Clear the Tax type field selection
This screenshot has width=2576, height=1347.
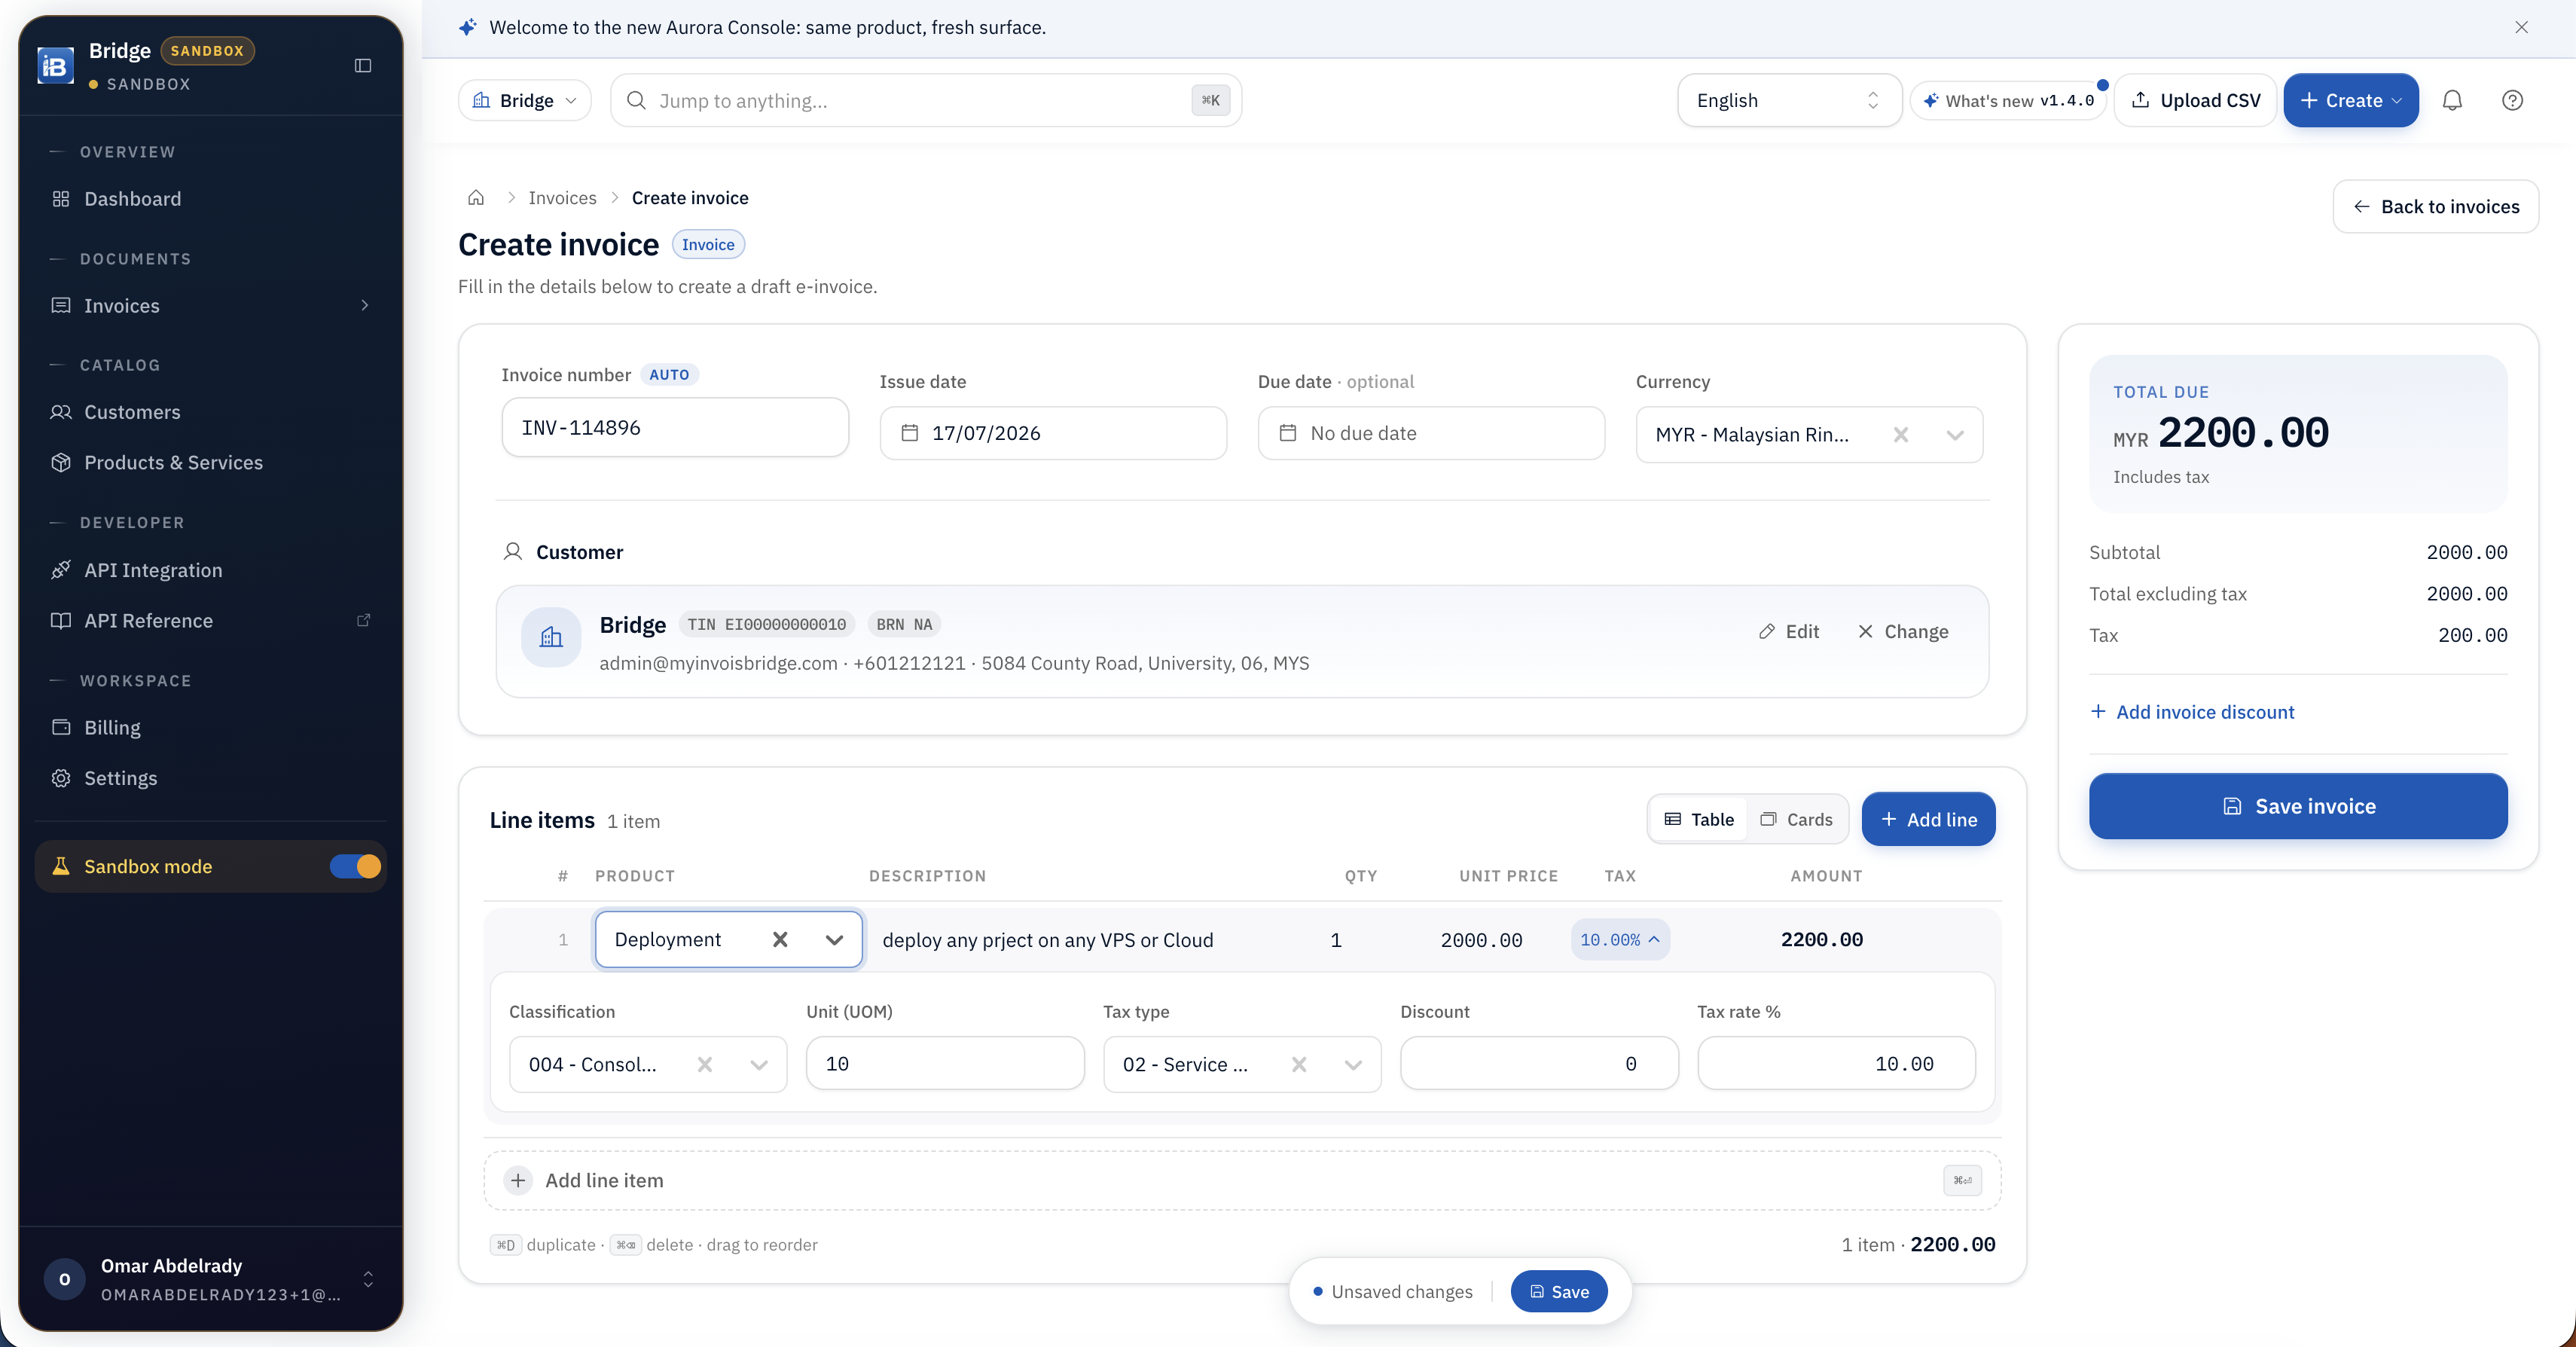pyautogui.click(x=1299, y=1064)
